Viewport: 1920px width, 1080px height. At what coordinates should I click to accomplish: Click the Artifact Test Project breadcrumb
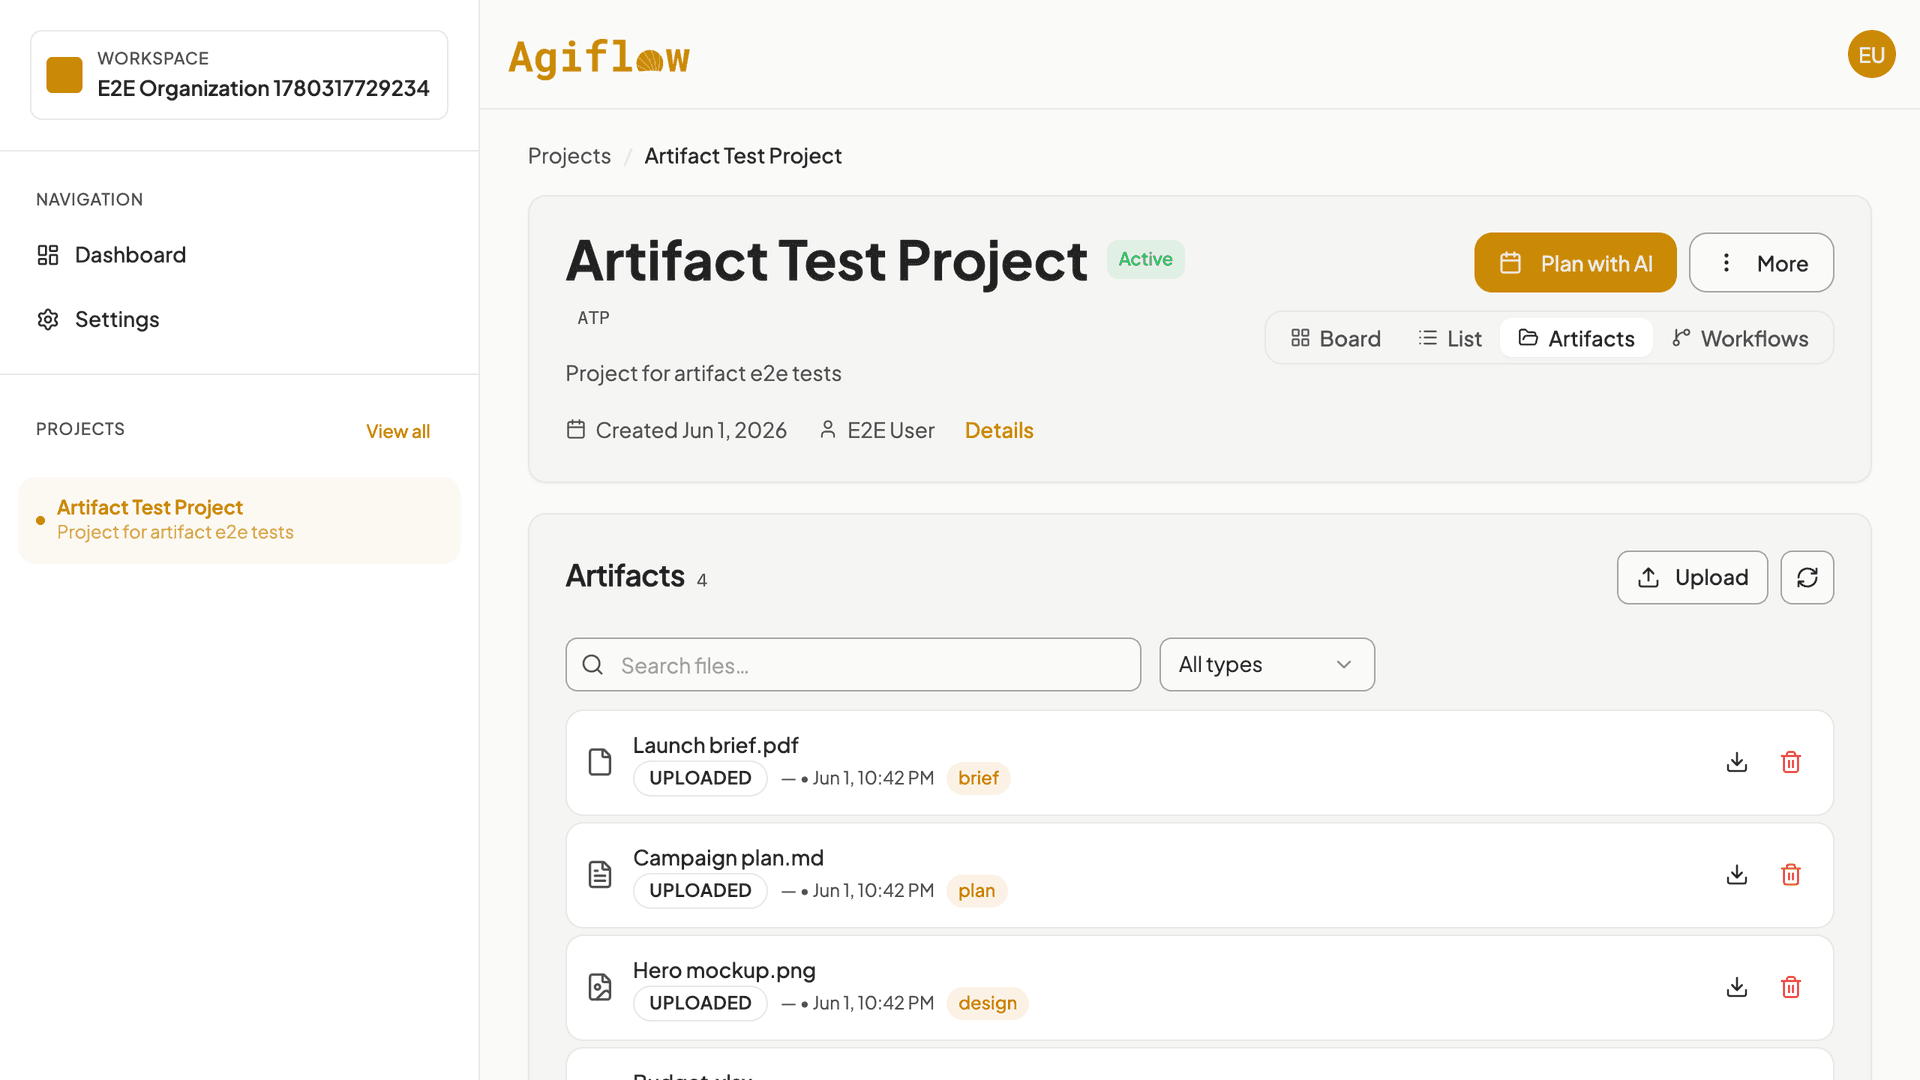[x=743, y=156]
